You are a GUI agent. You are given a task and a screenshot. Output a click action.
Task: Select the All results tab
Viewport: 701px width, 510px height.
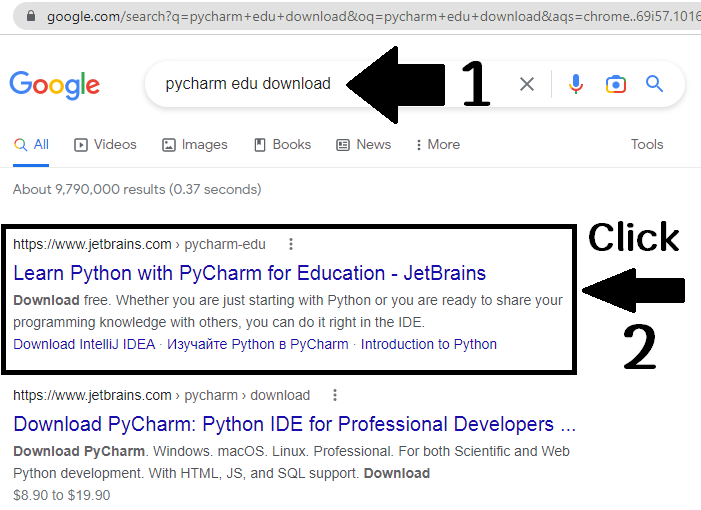click(31, 145)
